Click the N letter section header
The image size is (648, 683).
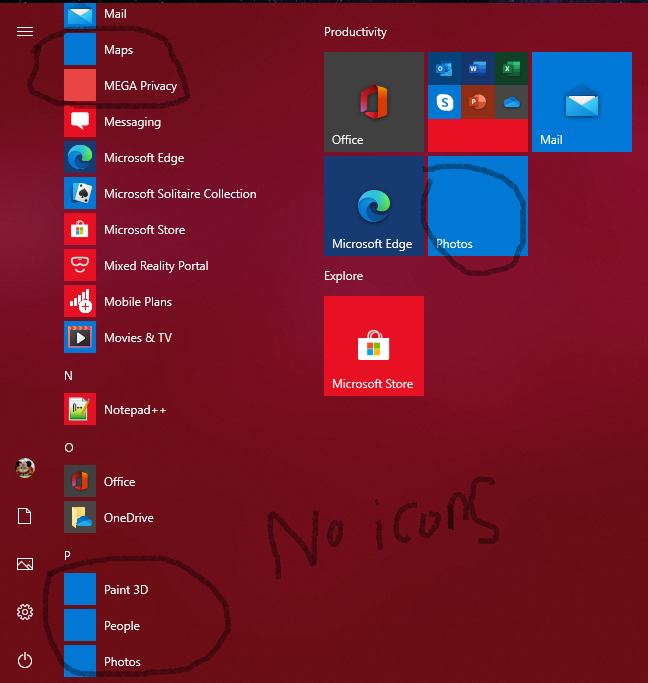68,375
